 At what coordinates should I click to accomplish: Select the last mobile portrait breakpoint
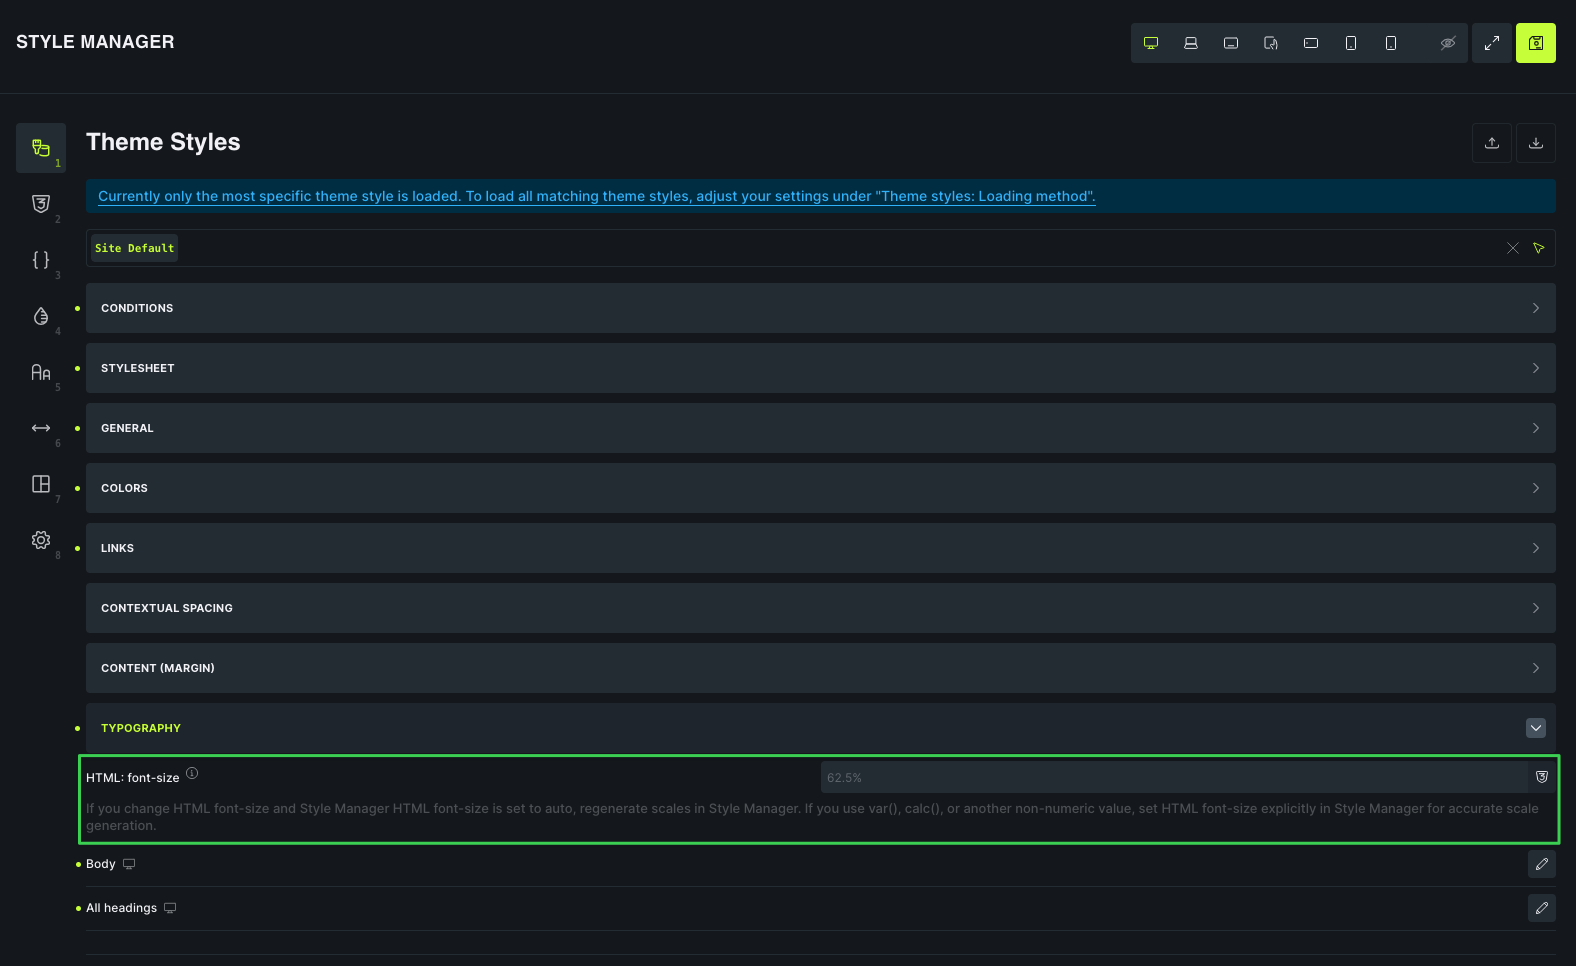(x=1391, y=43)
